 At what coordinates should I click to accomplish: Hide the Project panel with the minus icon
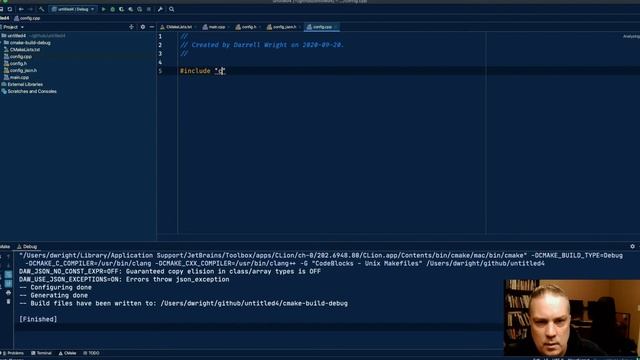click(x=152, y=27)
